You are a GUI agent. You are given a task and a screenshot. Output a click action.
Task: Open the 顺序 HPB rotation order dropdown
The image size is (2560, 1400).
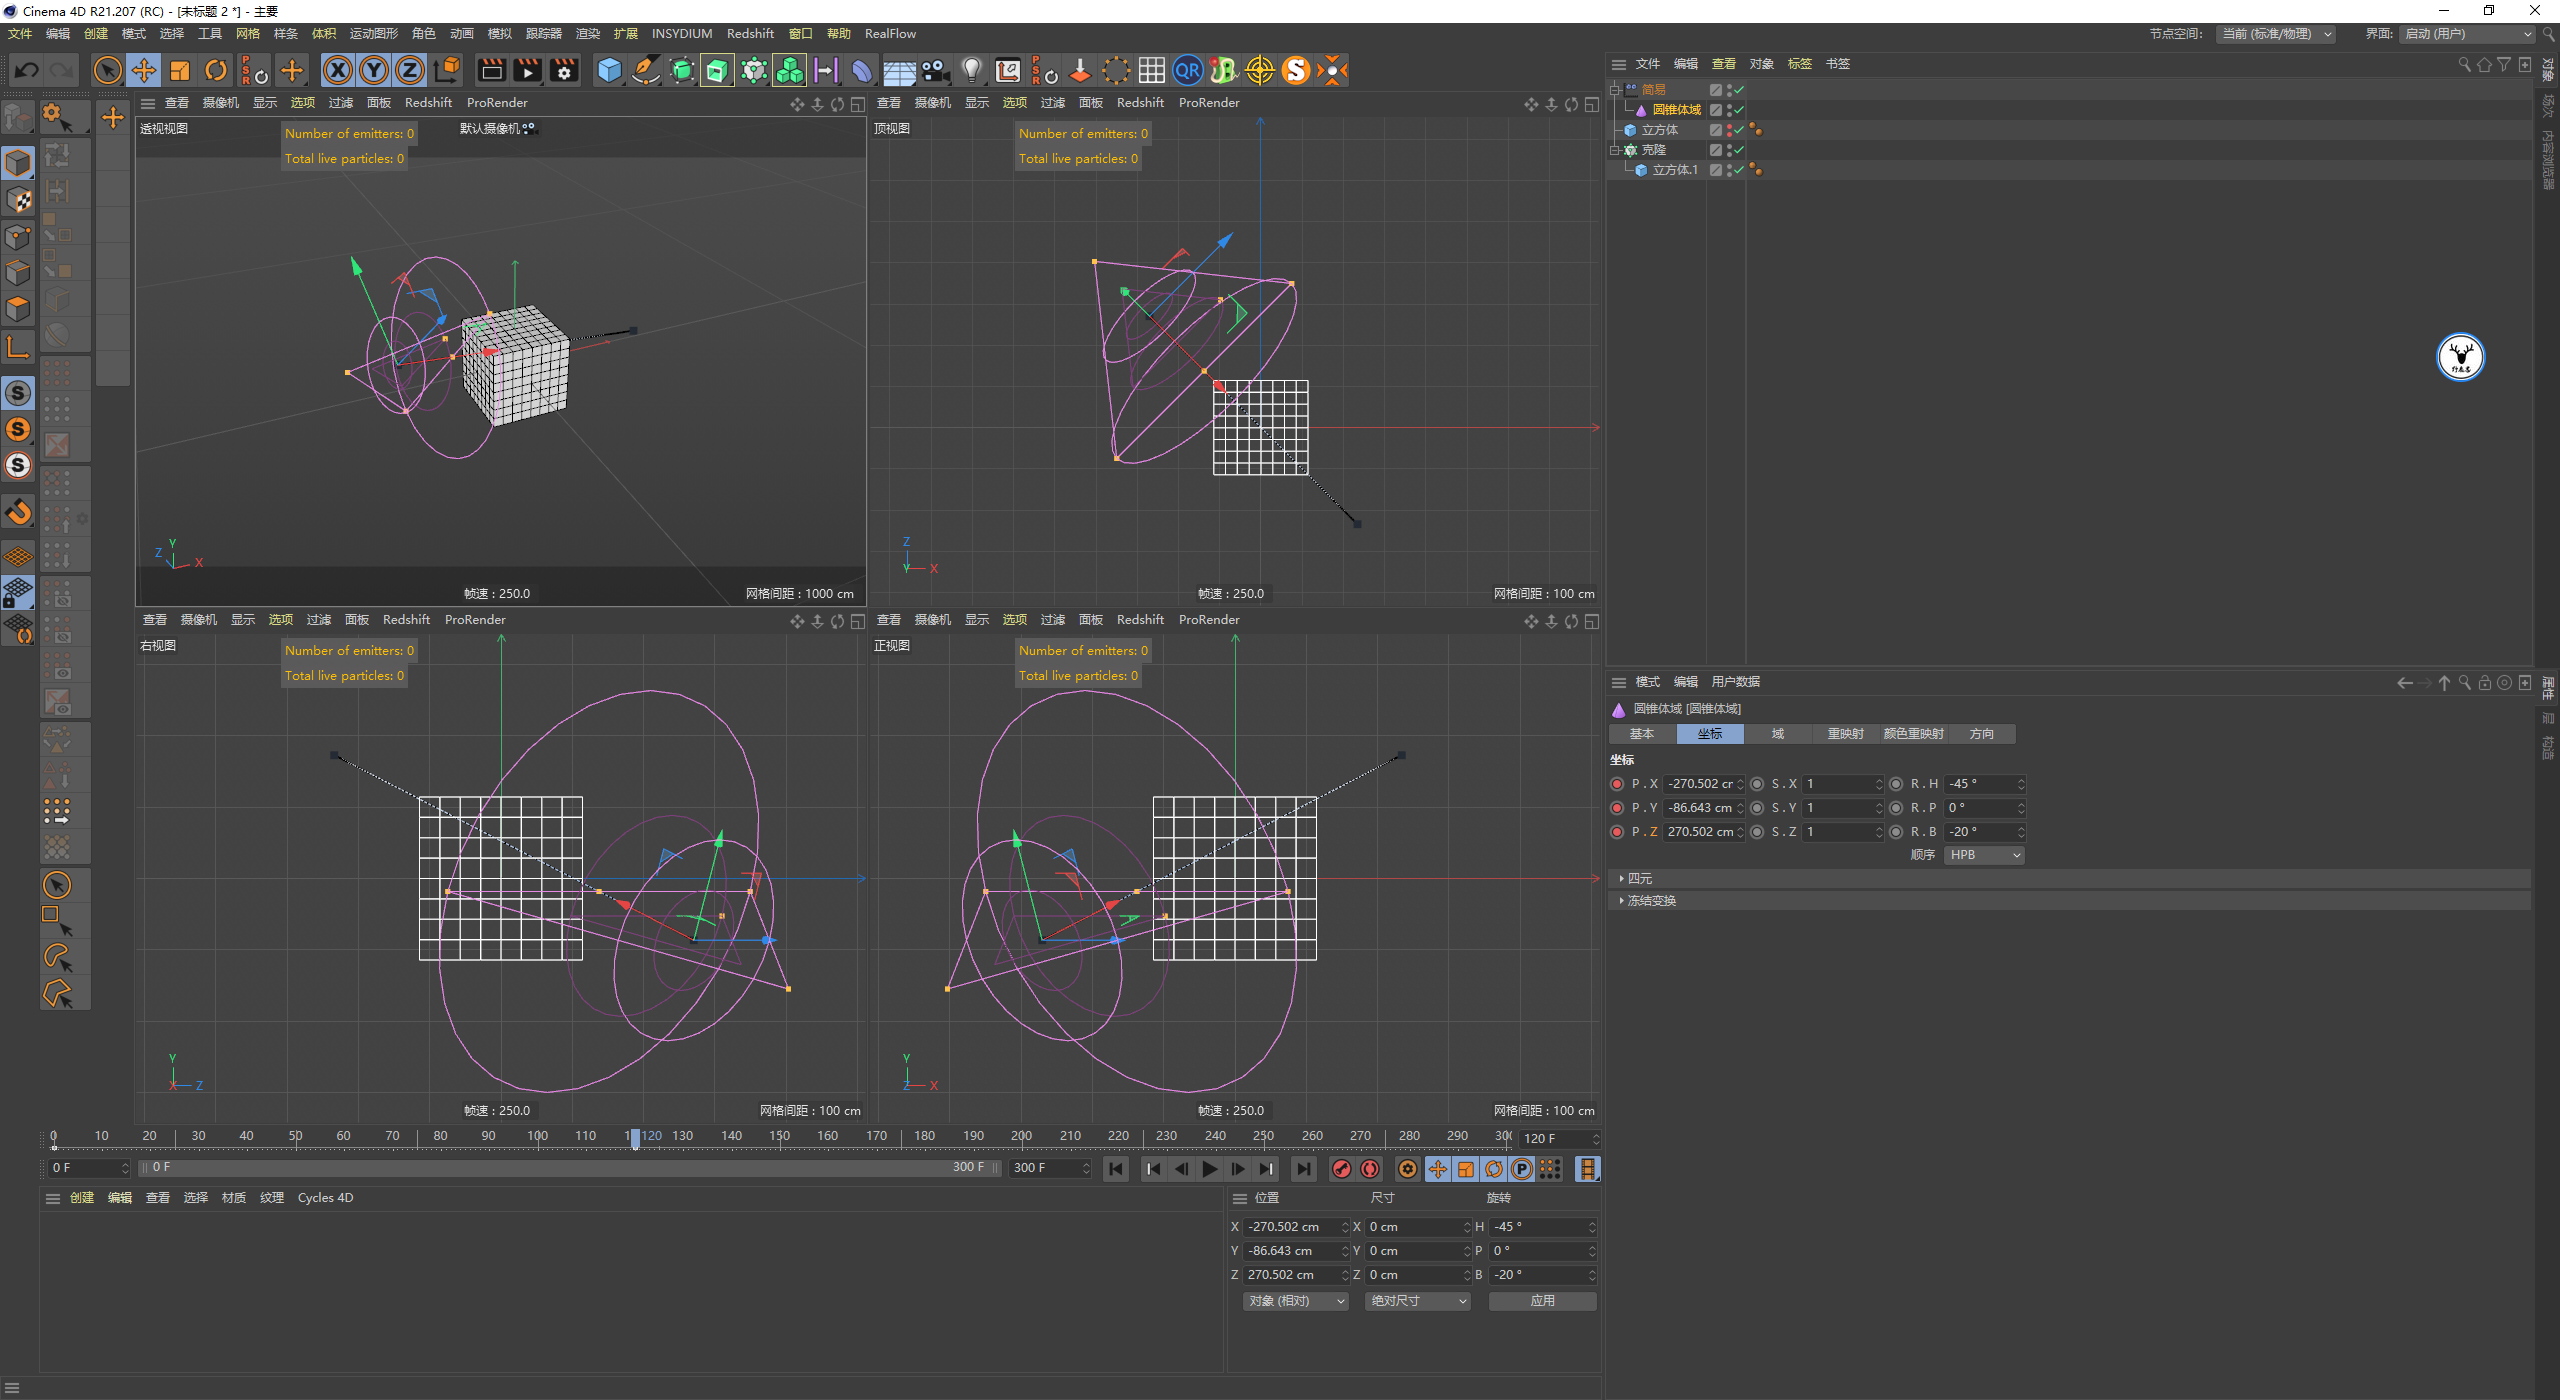click(x=1984, y=855)
